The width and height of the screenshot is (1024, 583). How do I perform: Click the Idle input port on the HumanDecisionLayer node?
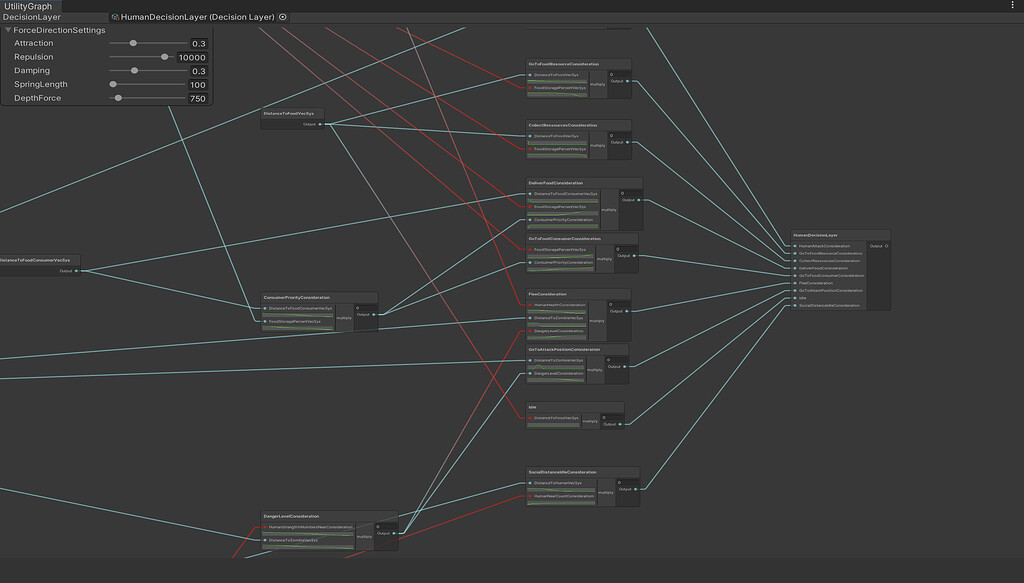coord(795,298)
